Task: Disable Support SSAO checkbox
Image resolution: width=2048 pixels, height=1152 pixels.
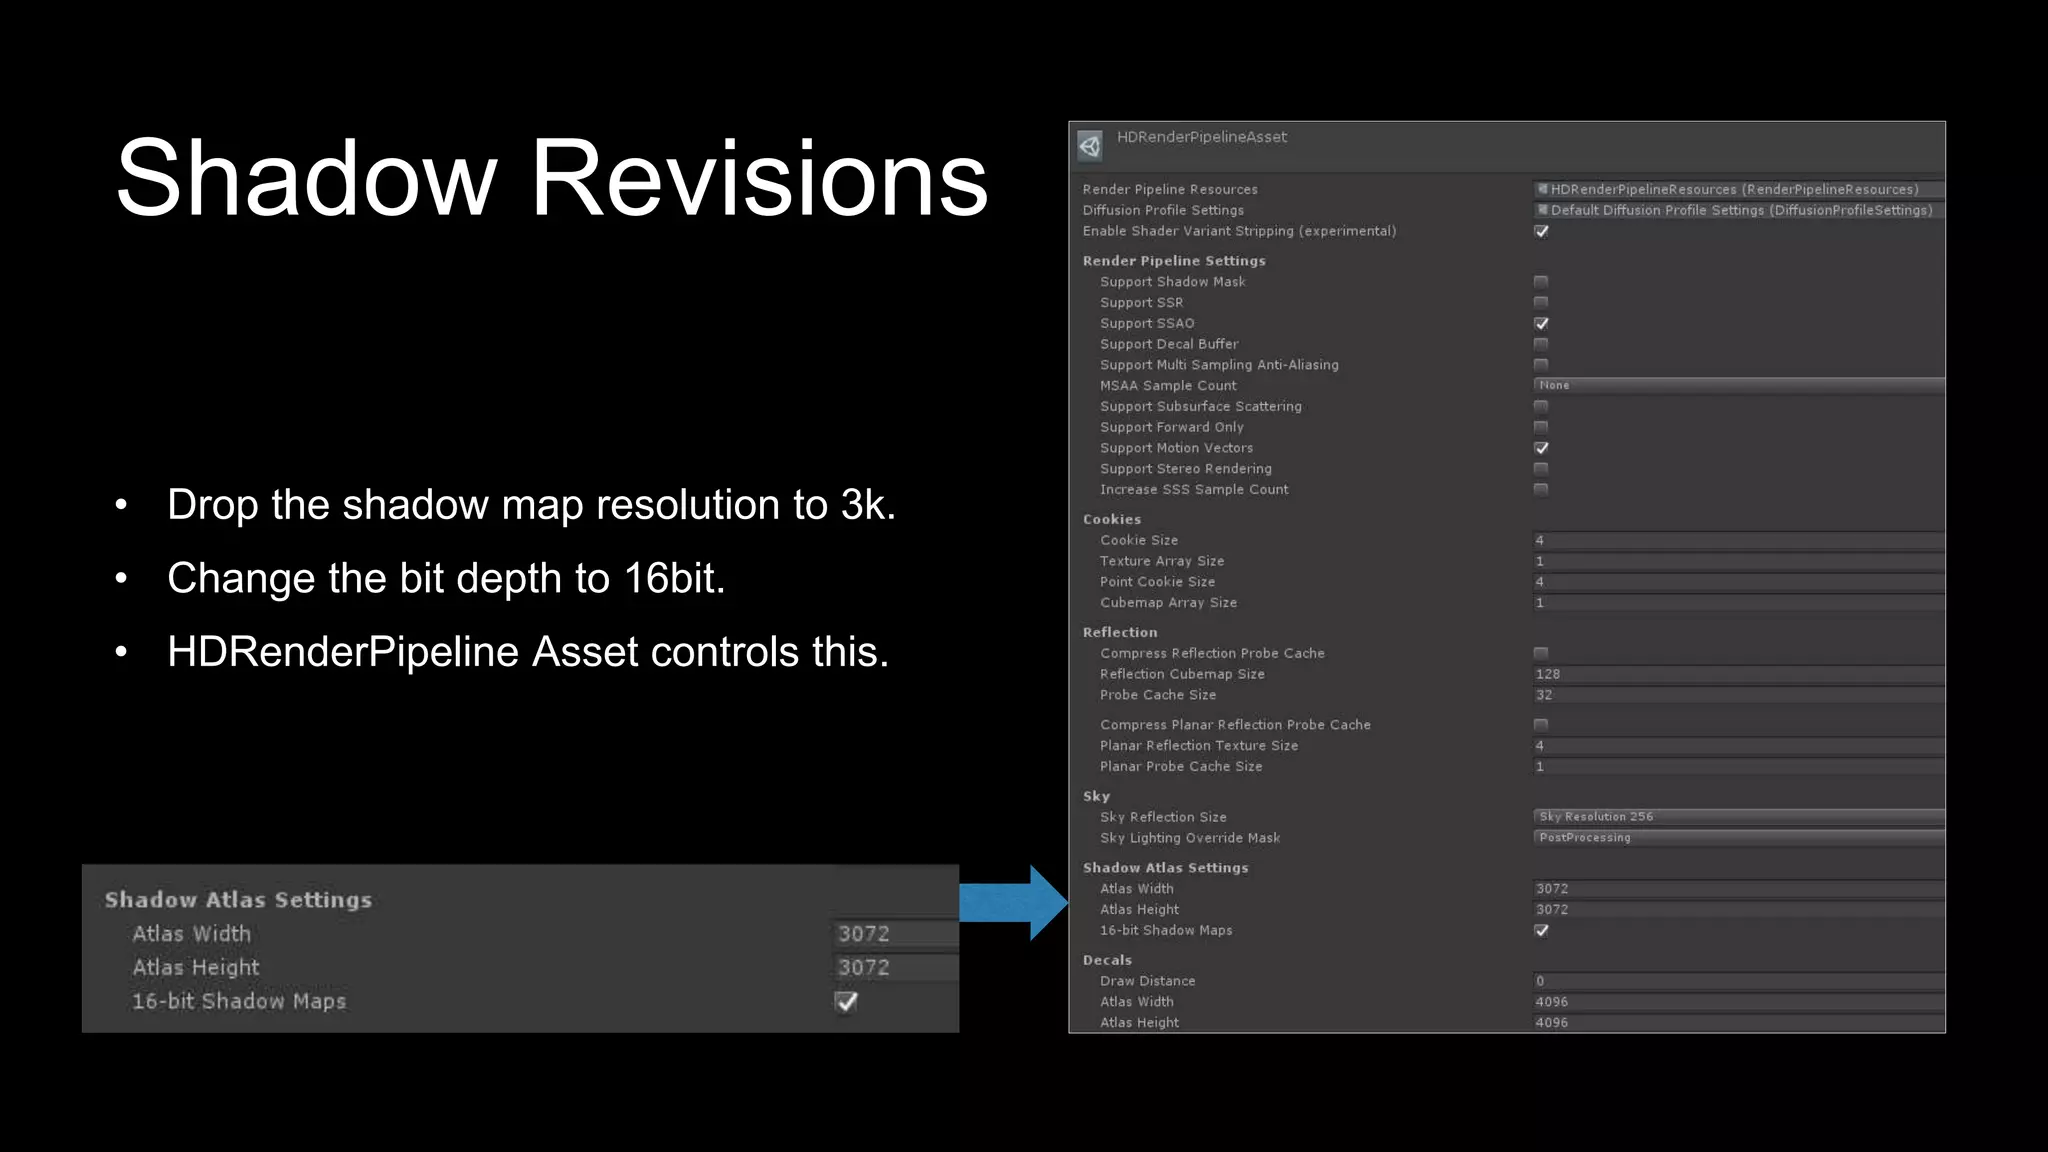Action: (x=1541, y=323)
